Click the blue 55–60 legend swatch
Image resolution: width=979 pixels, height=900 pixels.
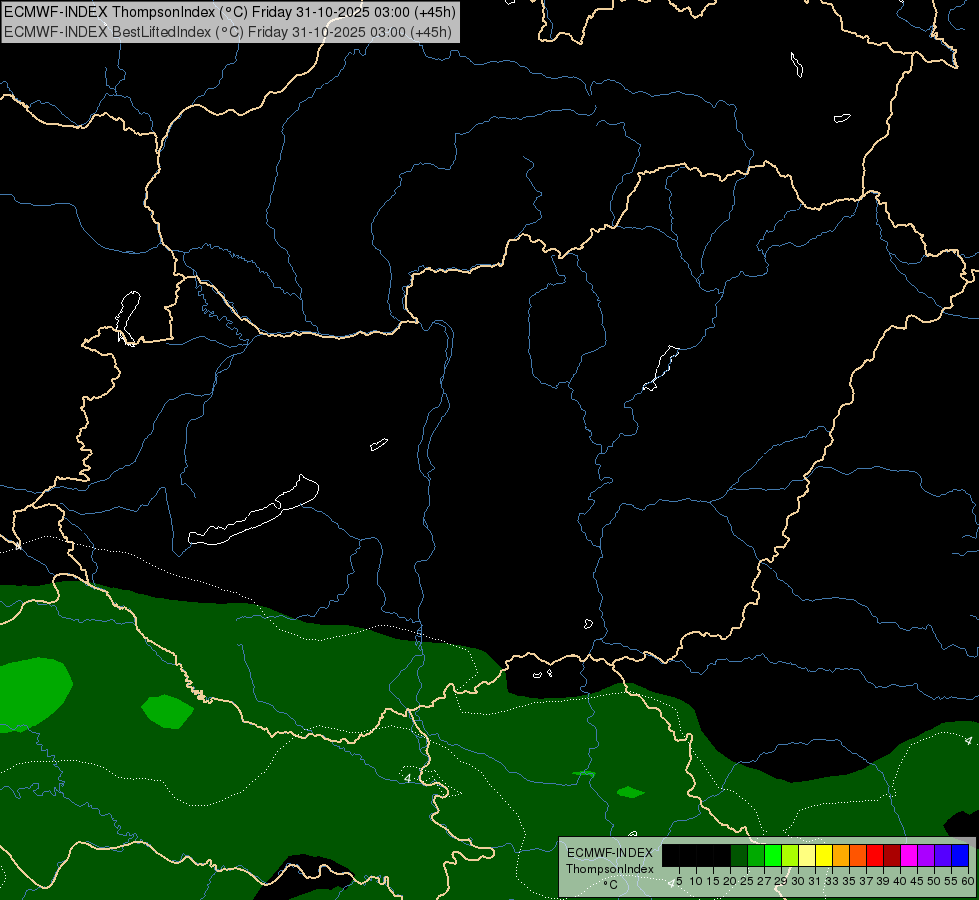[x=960, y=855]
